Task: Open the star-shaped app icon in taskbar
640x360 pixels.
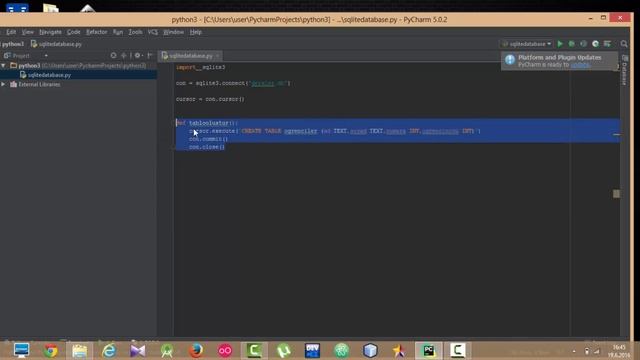Action: 399,351
